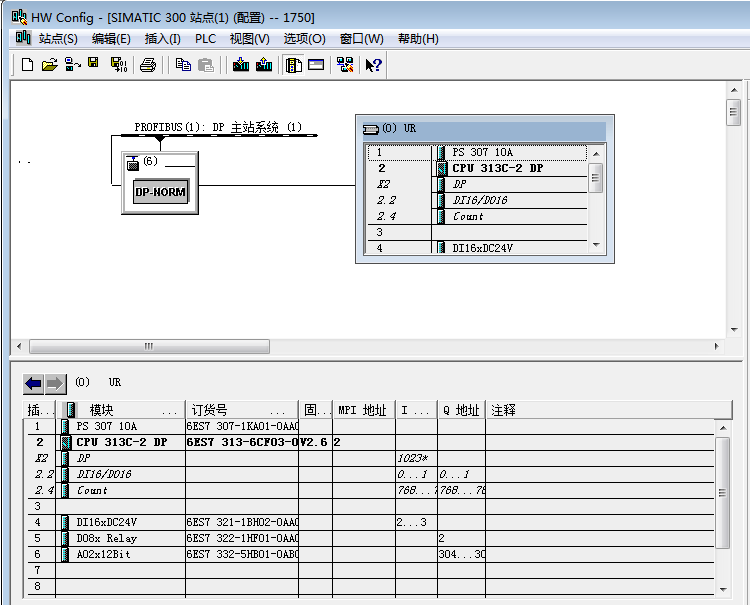Click the Save and Compile toolbar icon

coord(118,65)
